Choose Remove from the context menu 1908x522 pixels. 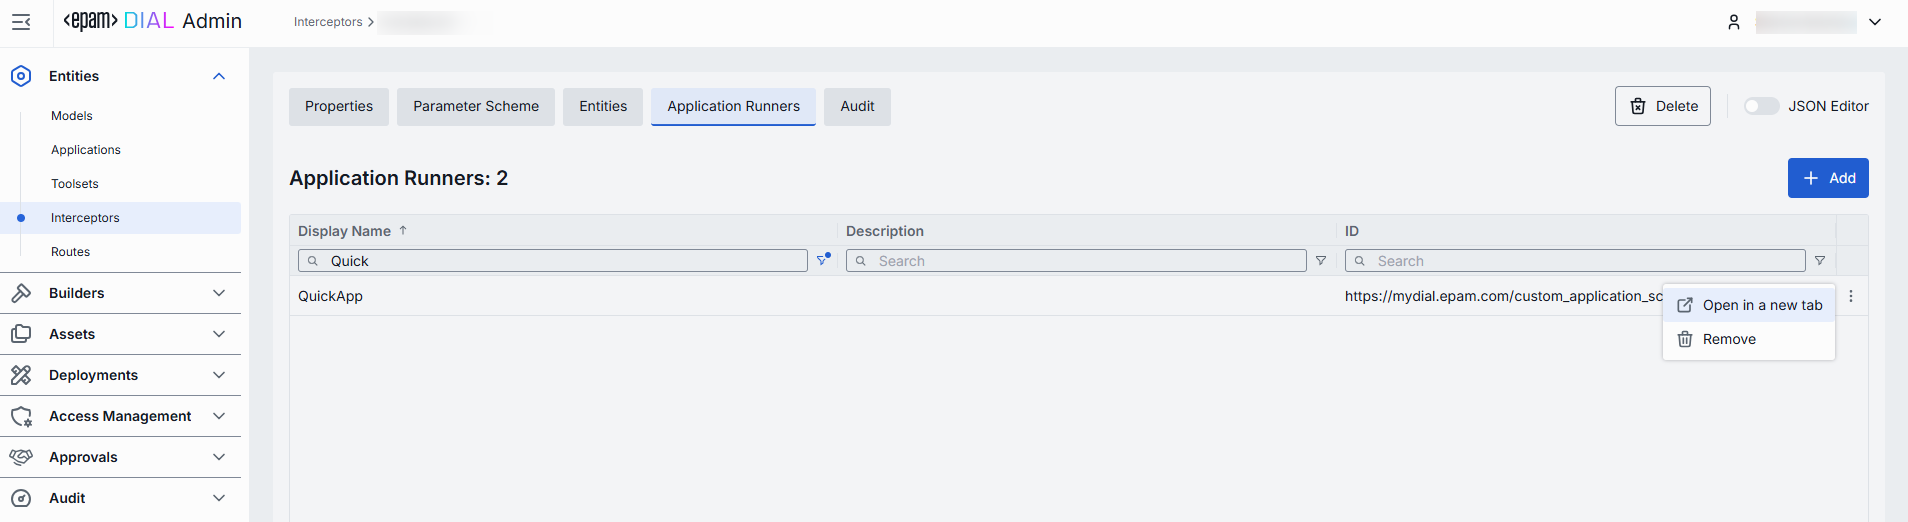[x=1729, y=339]
